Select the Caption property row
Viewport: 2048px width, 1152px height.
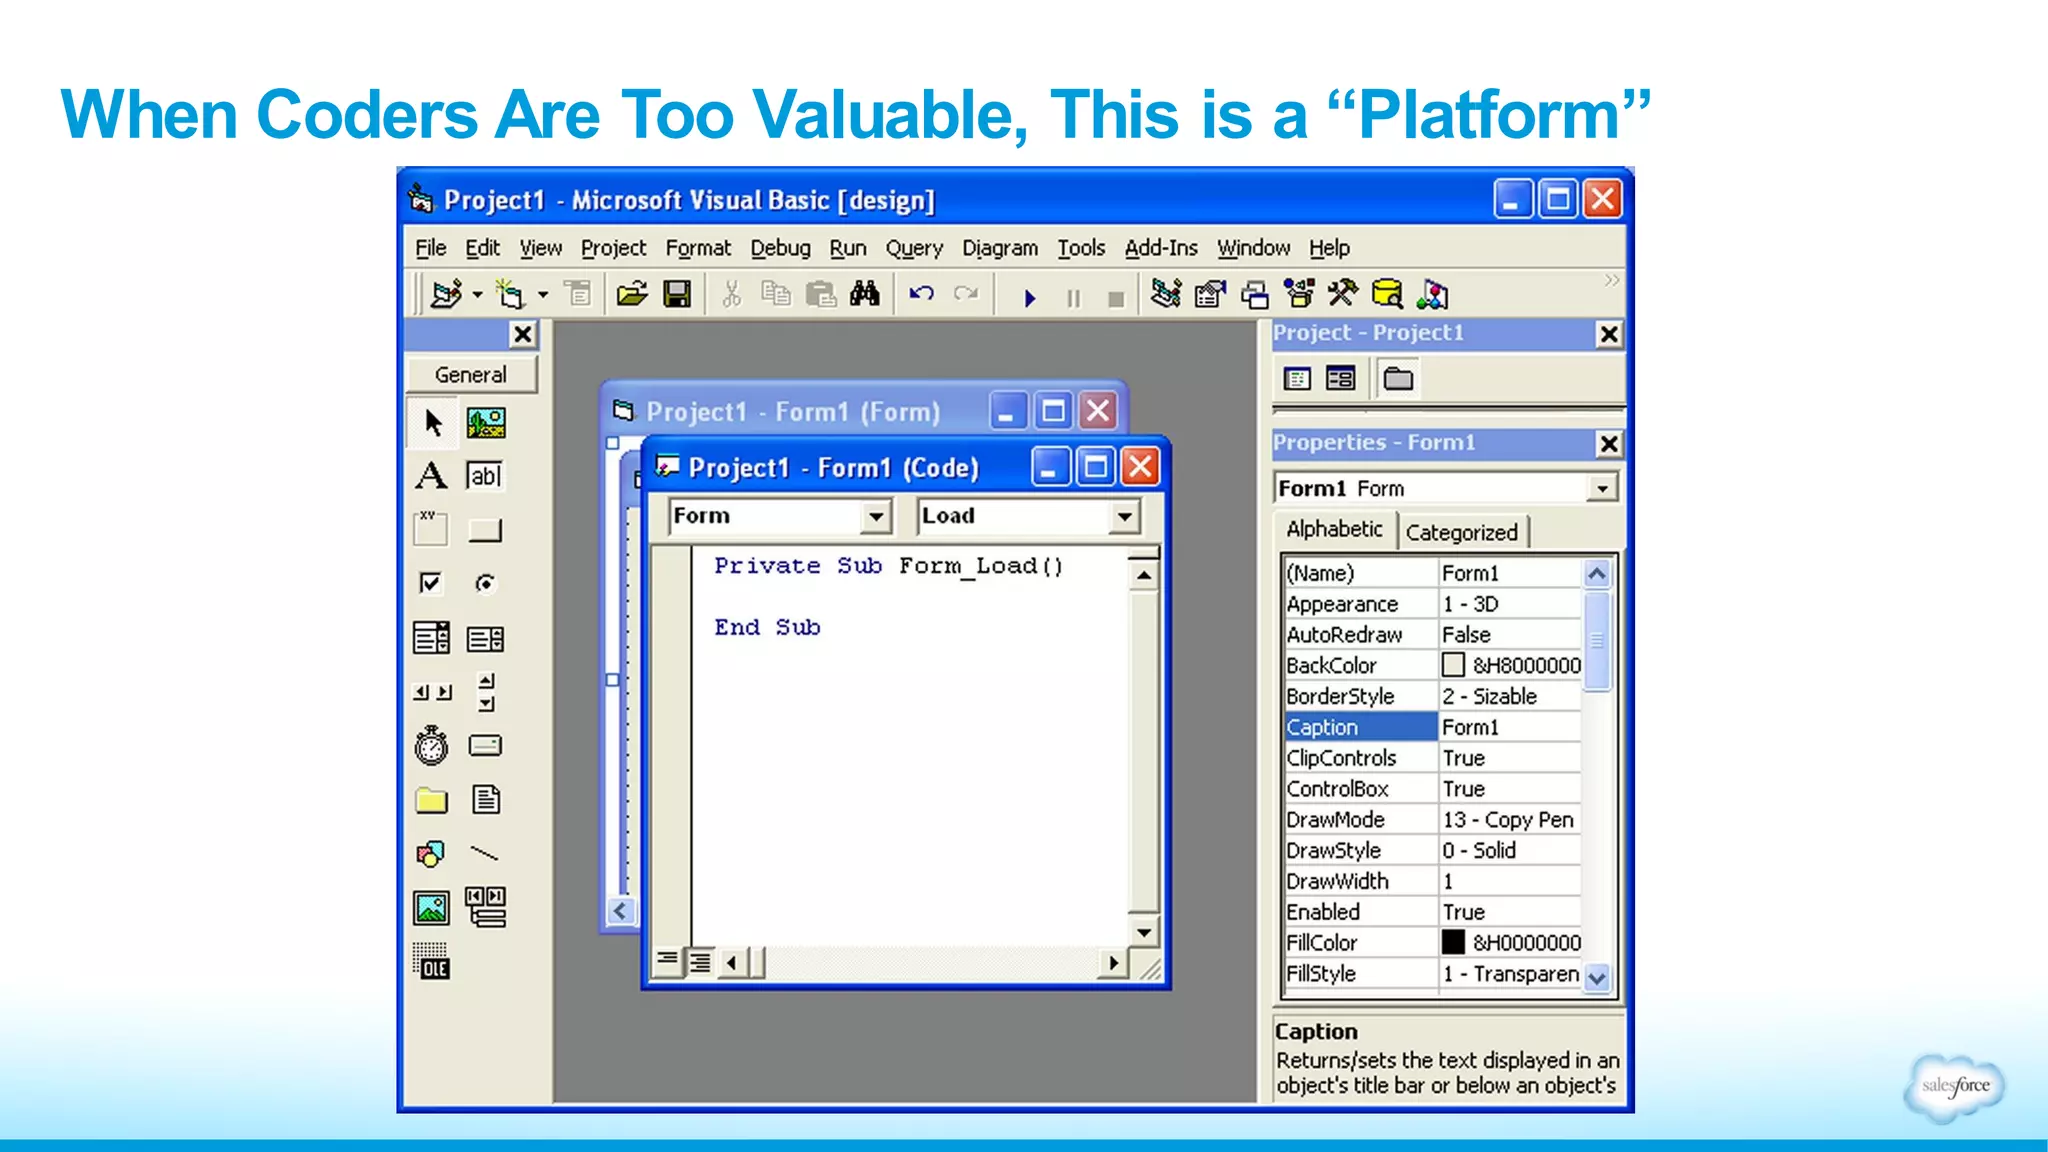pos(1432,727)
